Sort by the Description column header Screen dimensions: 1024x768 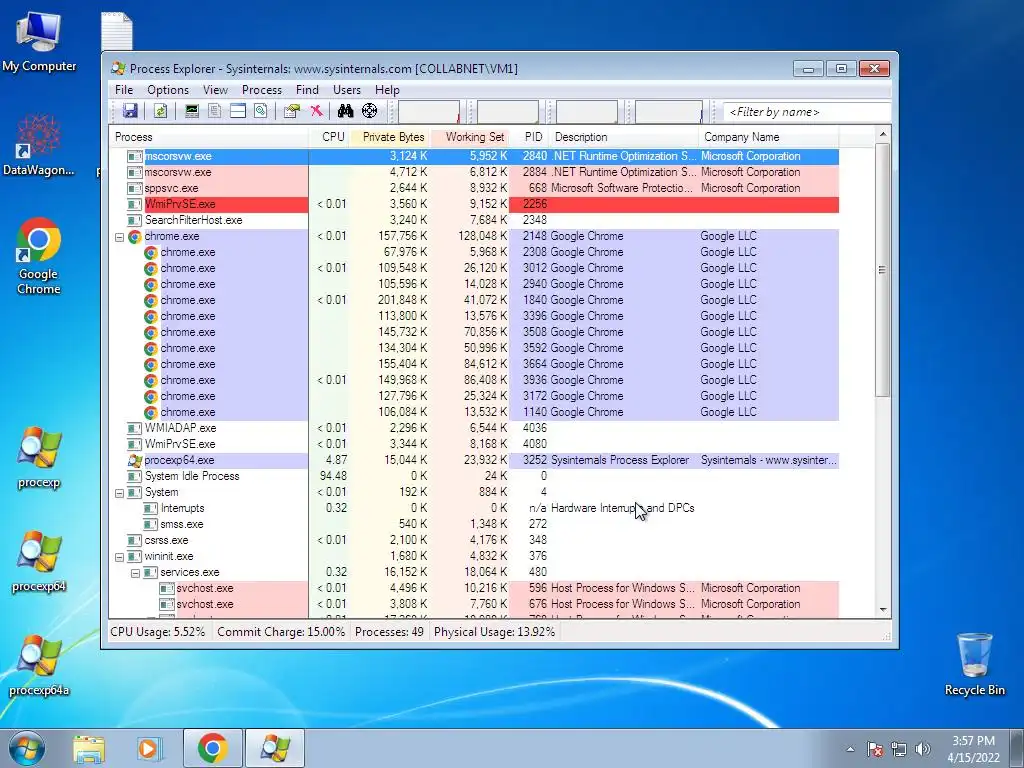tap(624, 137)
